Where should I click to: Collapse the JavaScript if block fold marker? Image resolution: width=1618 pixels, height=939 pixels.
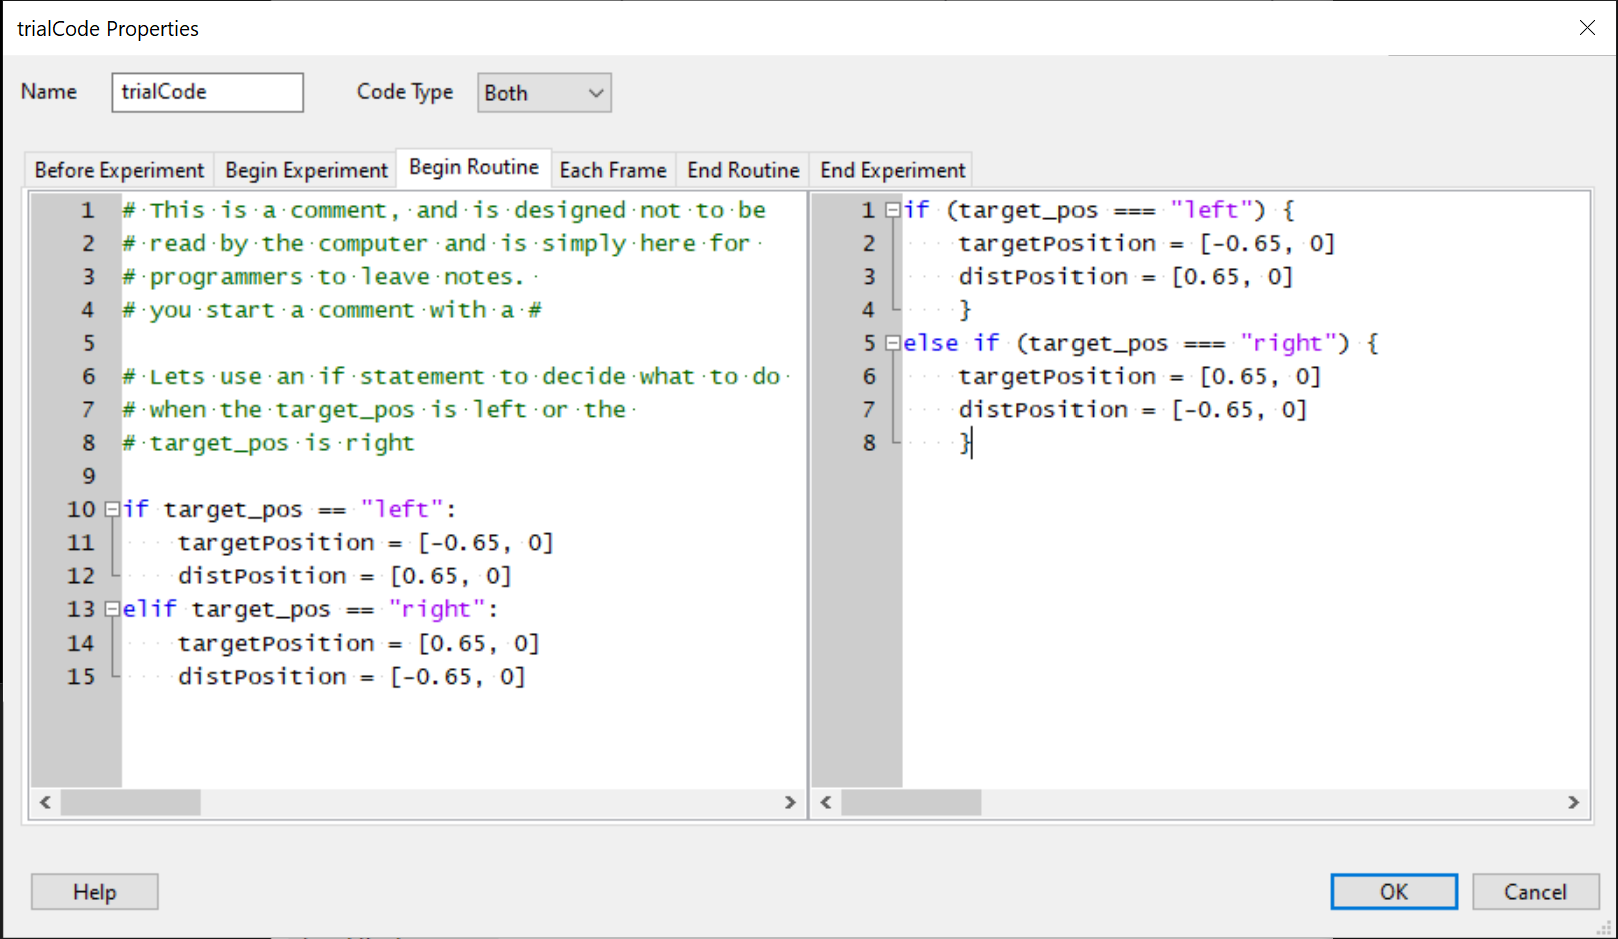coord(893,210)
